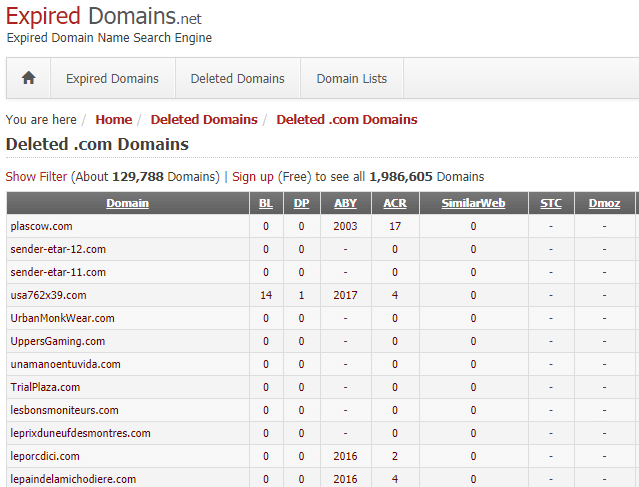Viewport: 639px width, 487px height.
Task: Sort by ACR column header
Action: 395,203
